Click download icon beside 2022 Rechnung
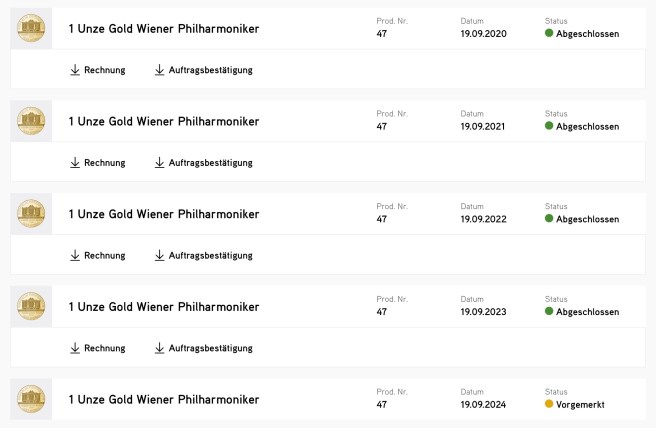The height and width of the screenshot is (428, 656). (75, 255)
